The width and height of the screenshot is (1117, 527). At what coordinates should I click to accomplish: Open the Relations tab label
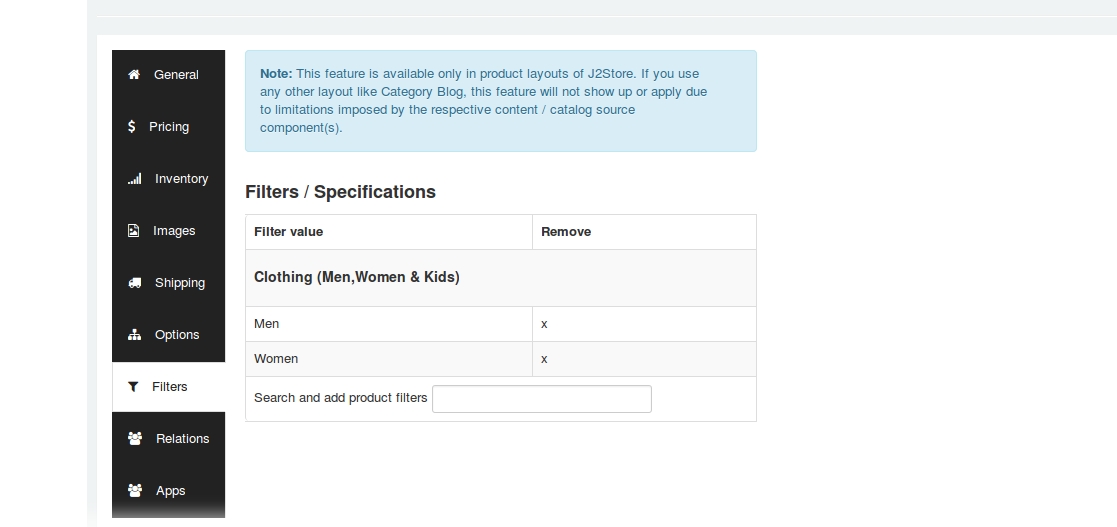(x=182, y=439)
